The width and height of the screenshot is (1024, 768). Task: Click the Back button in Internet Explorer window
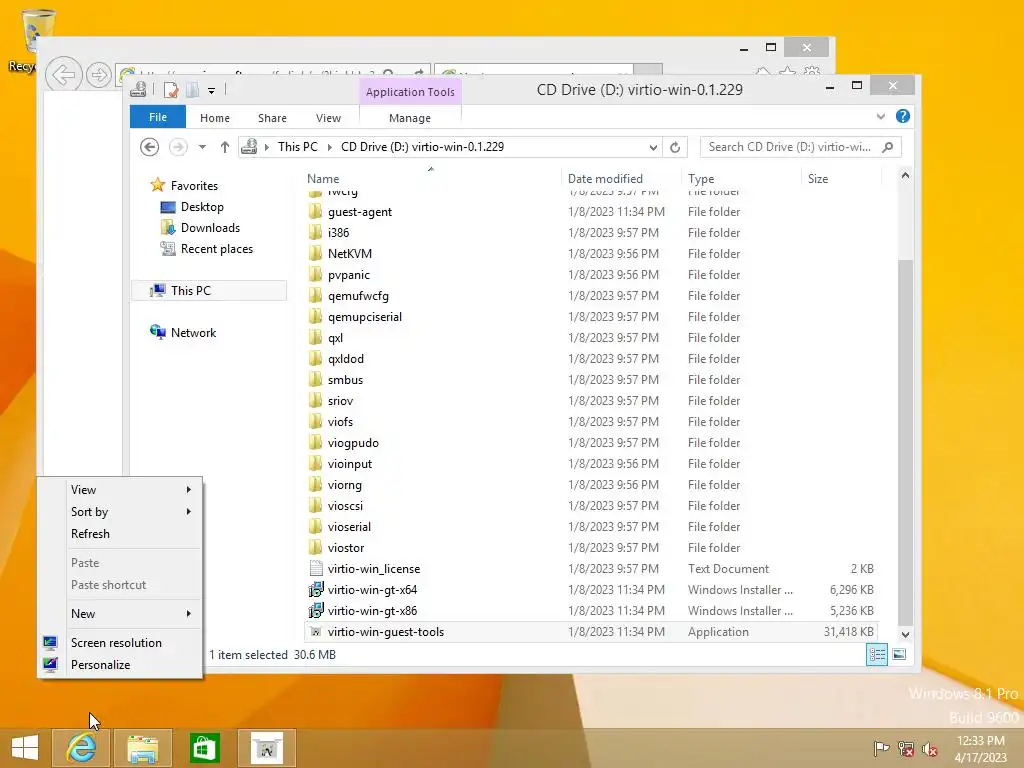tap(63, 74)
